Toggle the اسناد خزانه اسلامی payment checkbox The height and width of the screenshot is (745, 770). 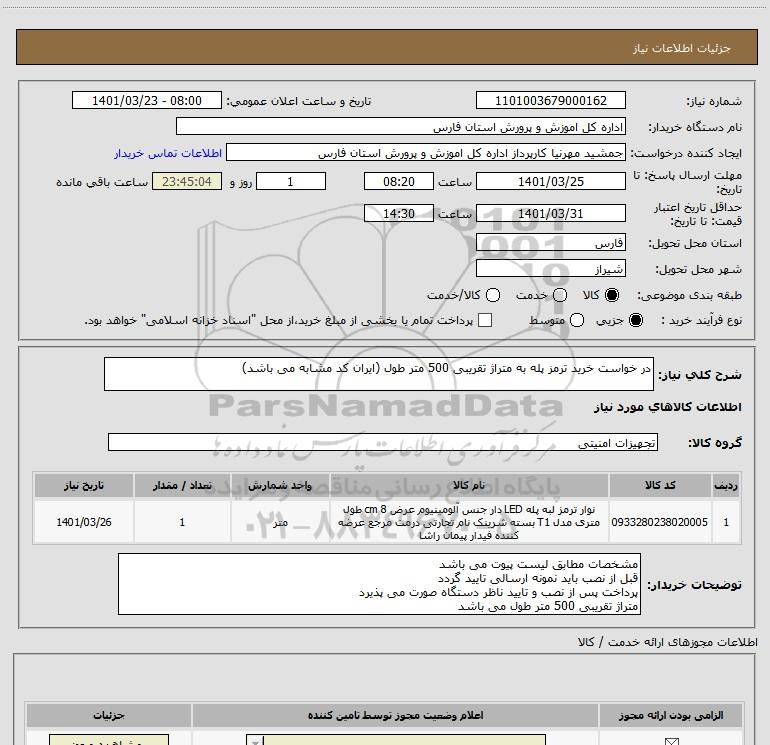point(485,320)
